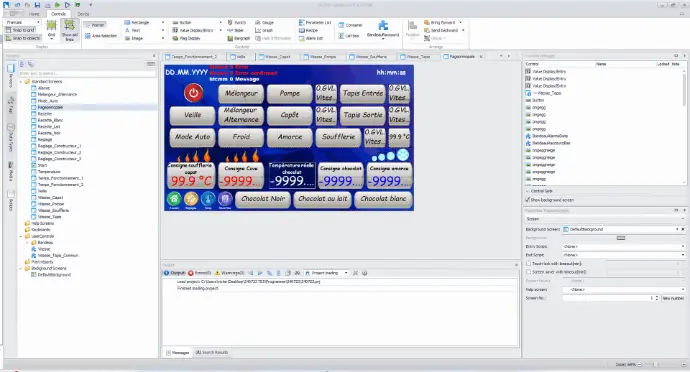Screen dimensions: 690x372
Task: Switch to the Vitesse_Pompe document tab
Action: click(323, 57)
